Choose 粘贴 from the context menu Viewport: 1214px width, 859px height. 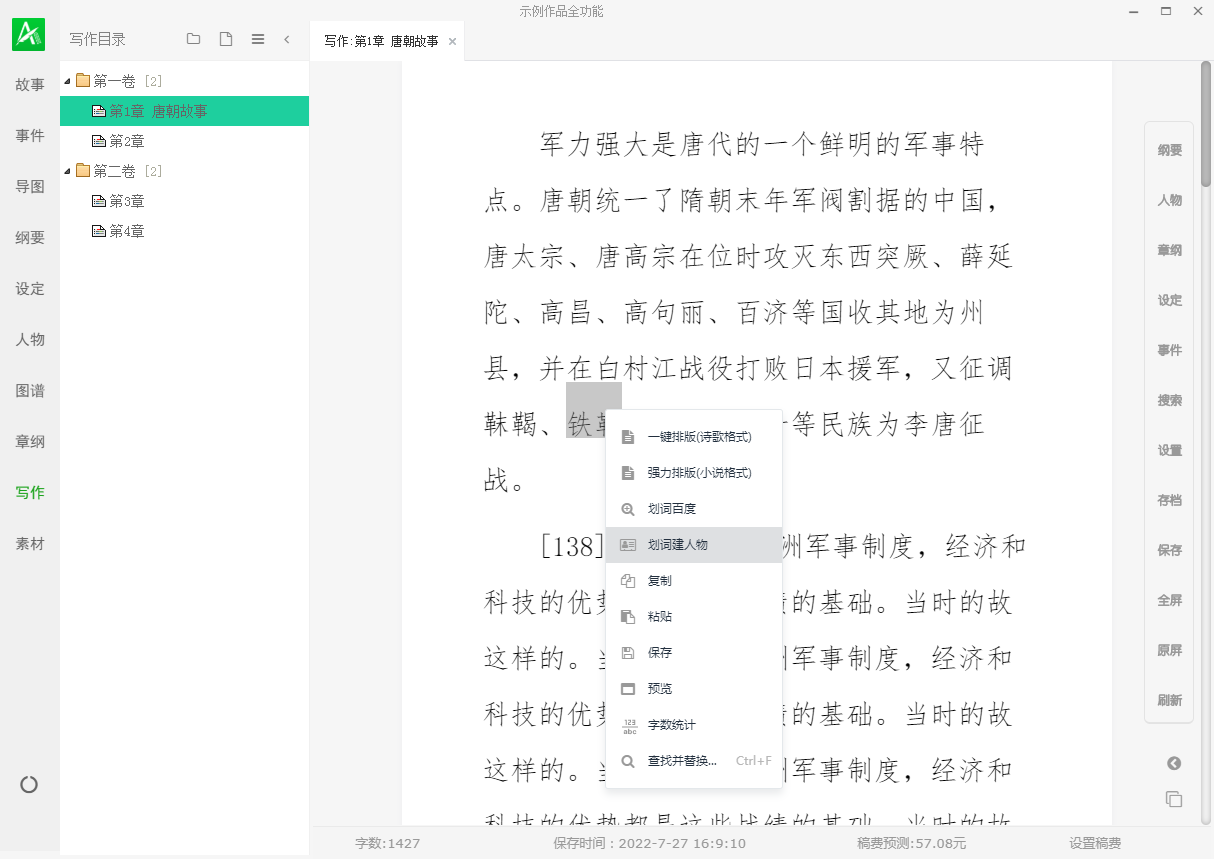click(694, 617)
